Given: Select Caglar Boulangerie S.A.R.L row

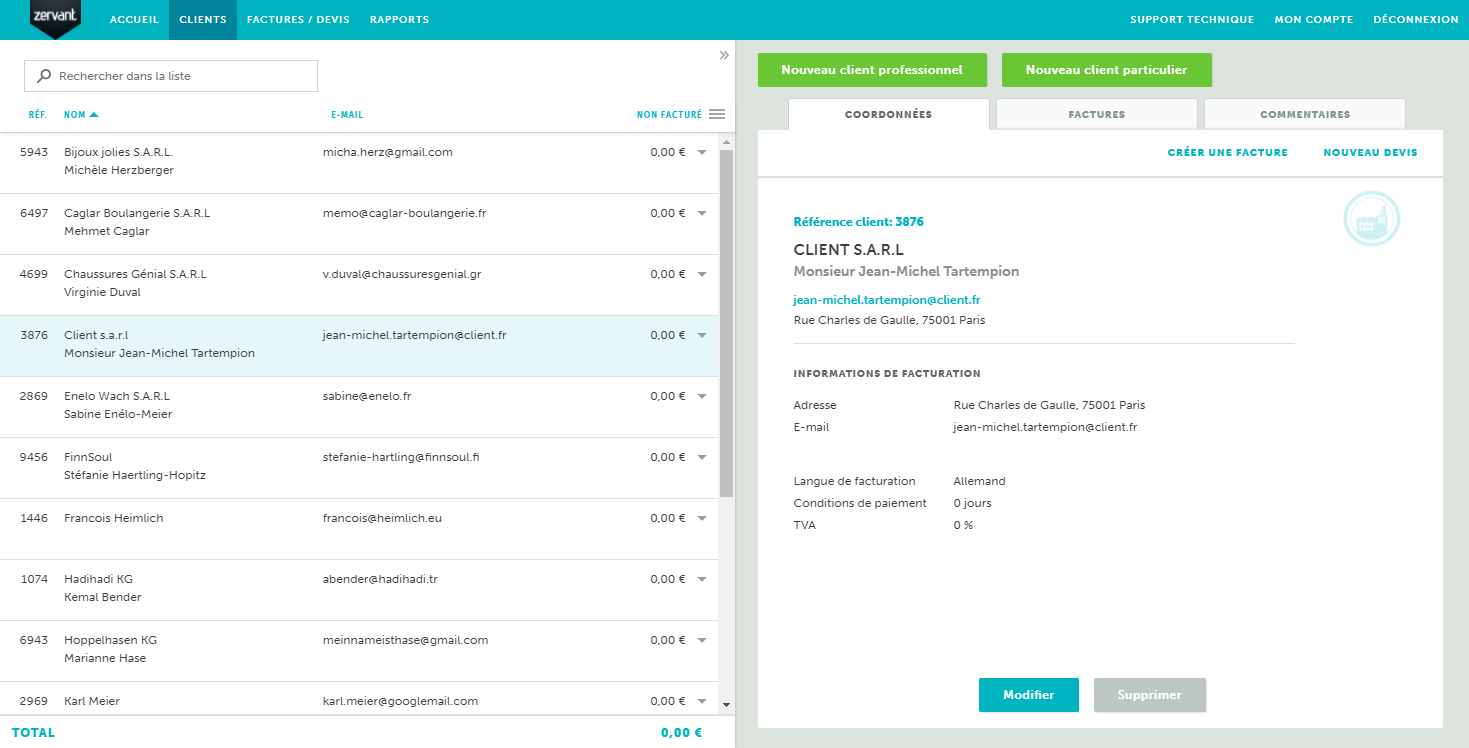Looking at the screenshot, I should 359,224.
